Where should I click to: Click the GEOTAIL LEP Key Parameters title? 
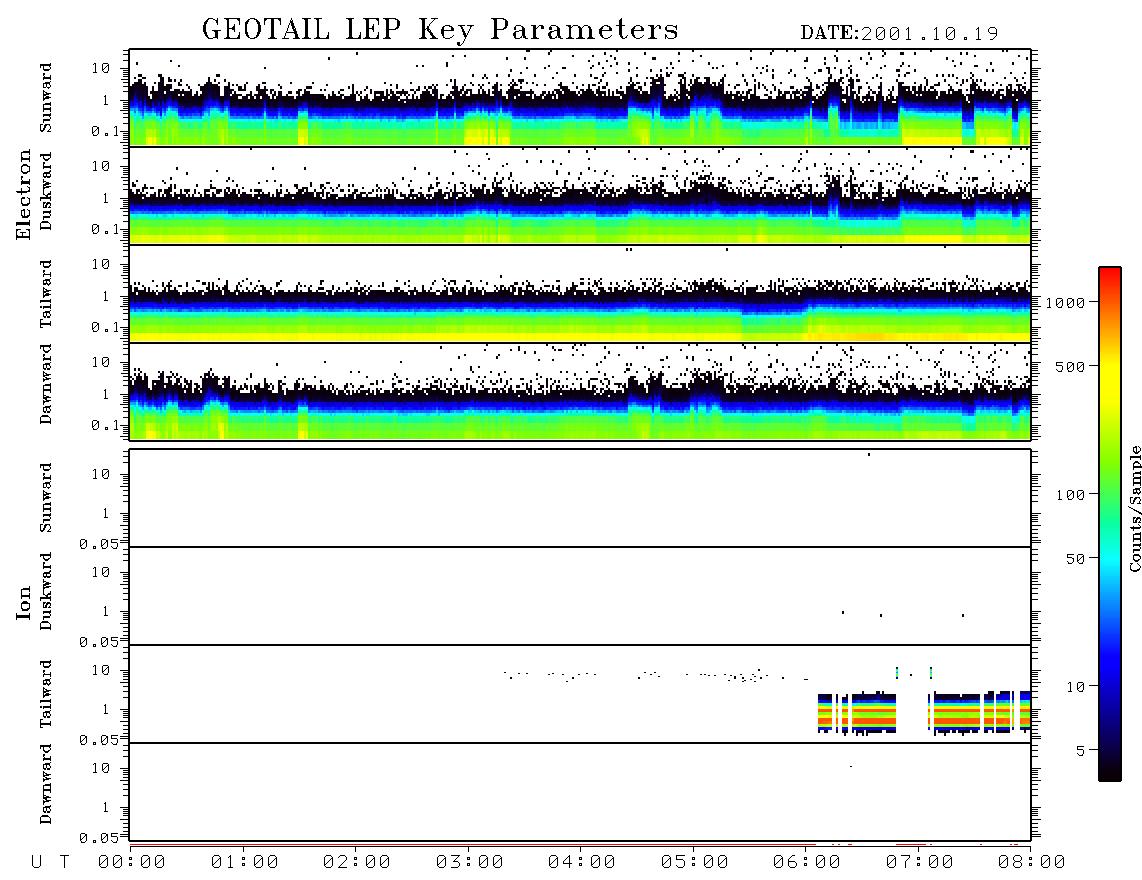(x=440, y=29)
